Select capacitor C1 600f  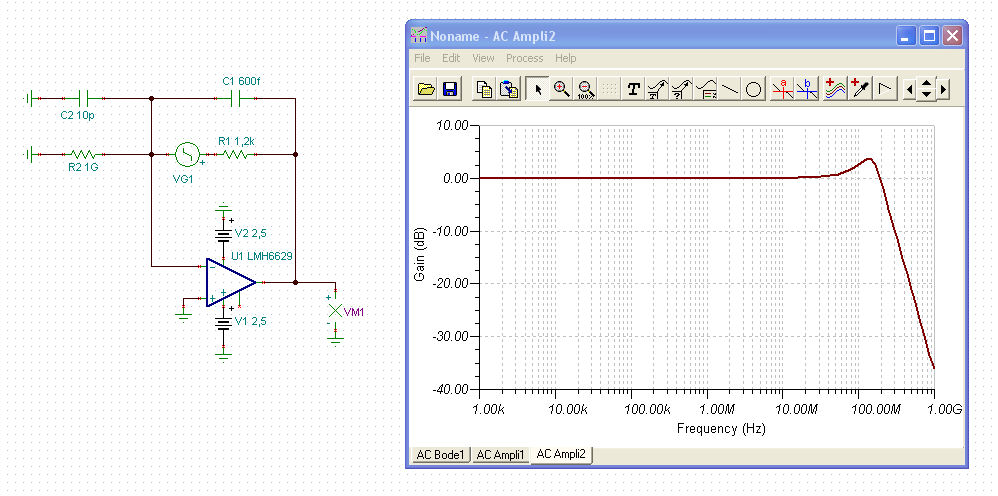pos(235,98)
